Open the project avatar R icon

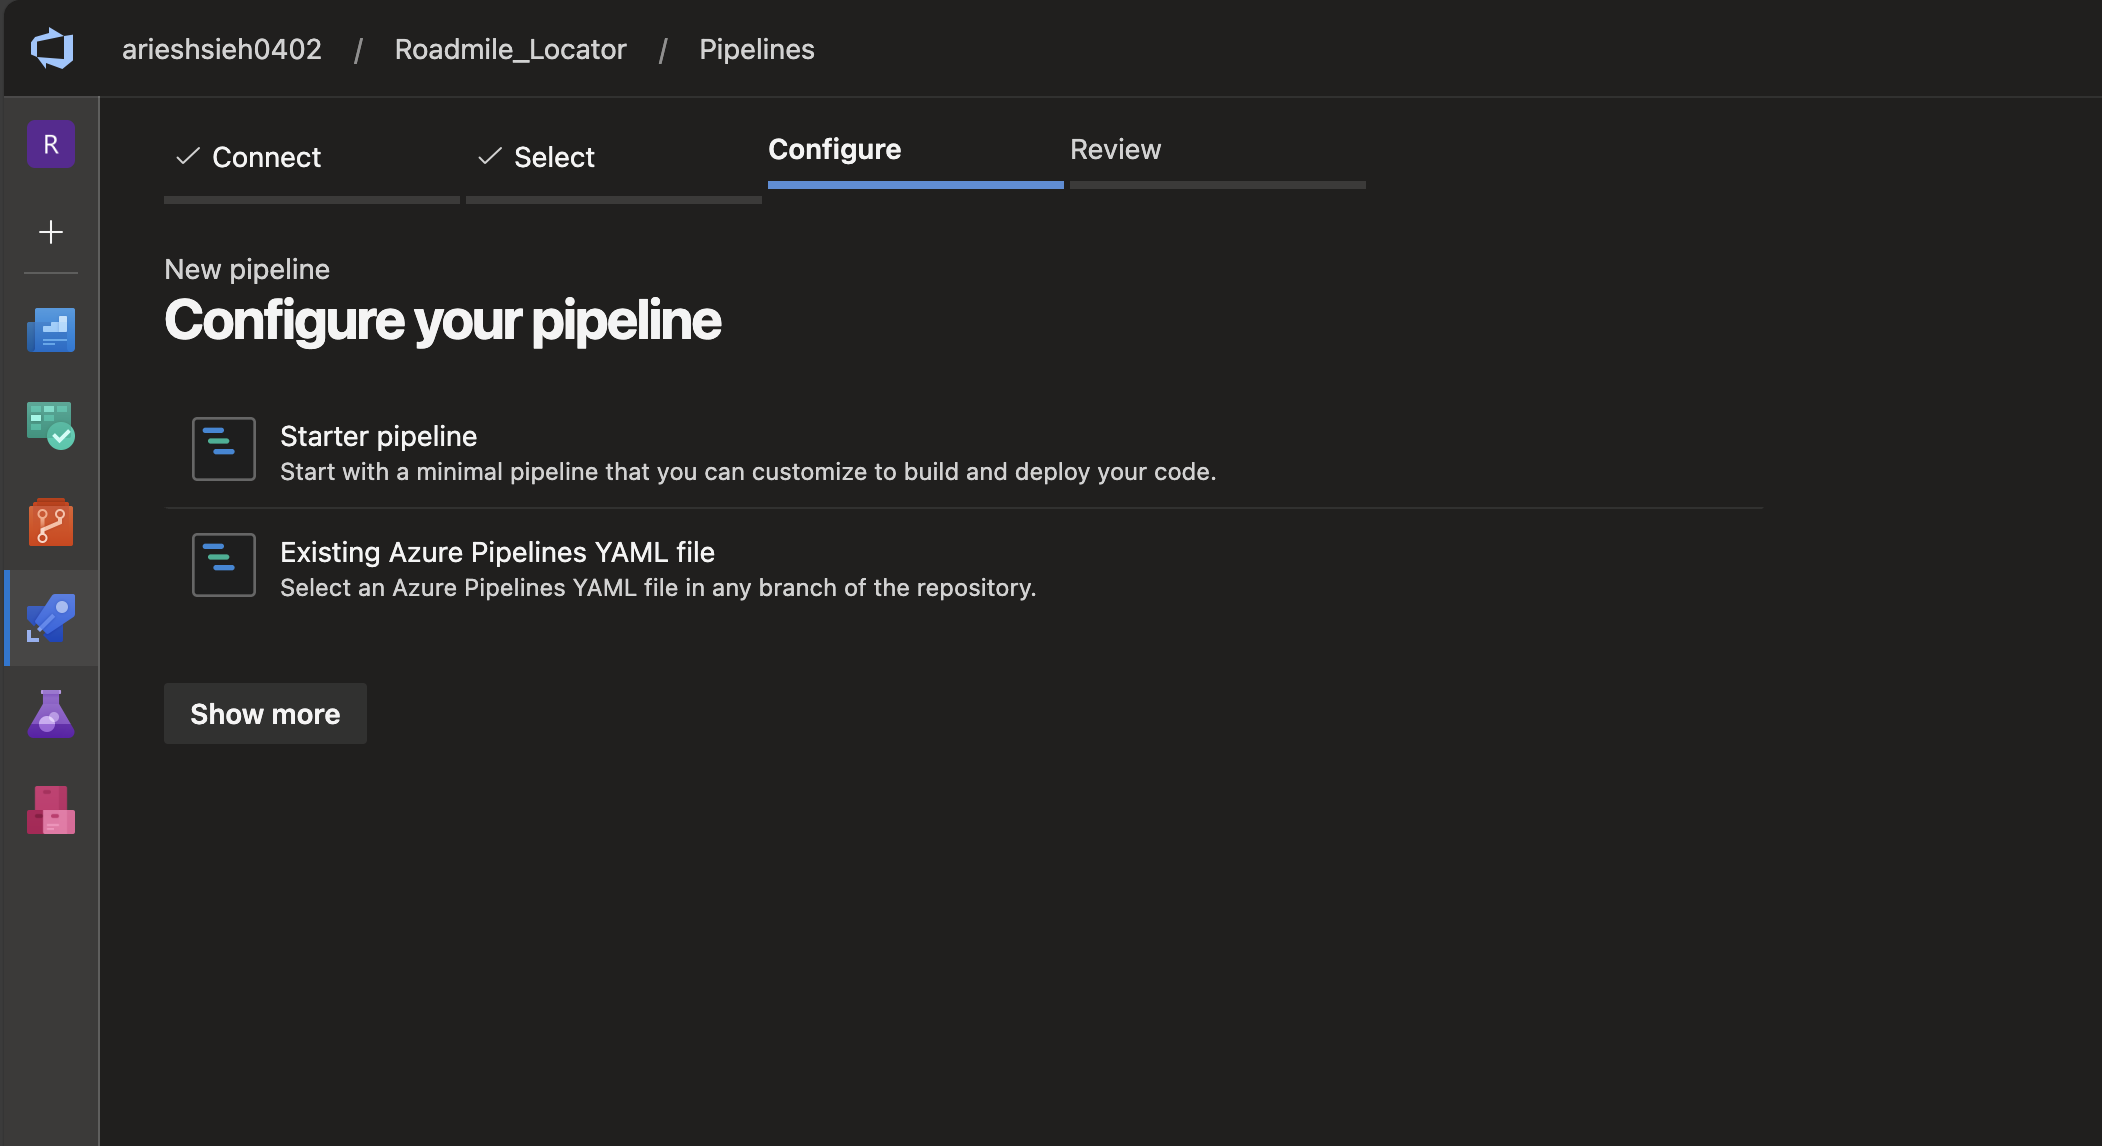[x=51, y=144]
